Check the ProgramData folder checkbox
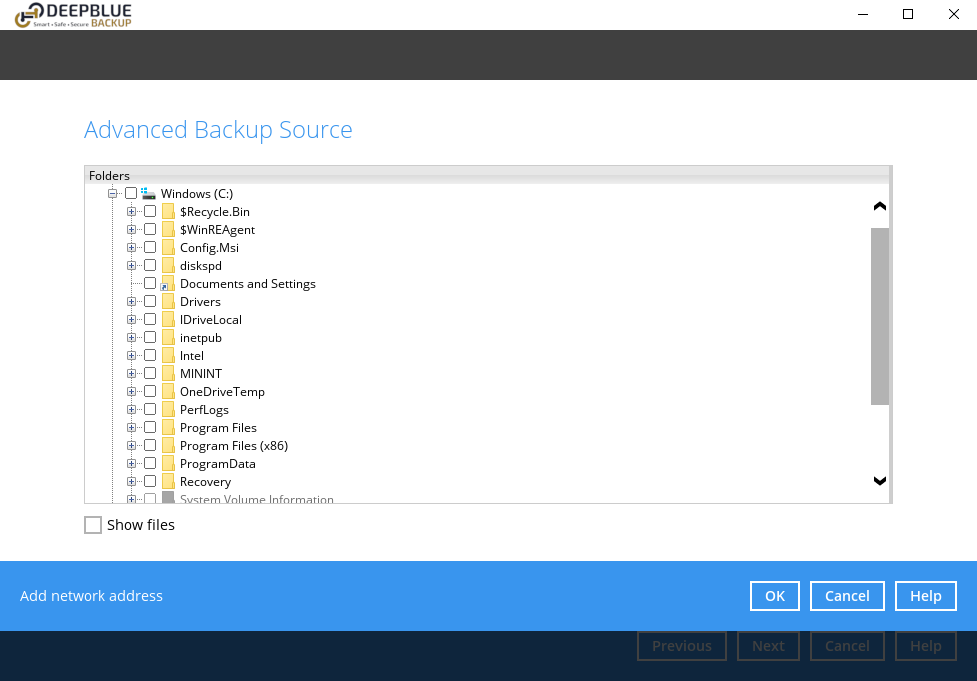This screenshot has width=977, height=681. click(x=150, y=464)
